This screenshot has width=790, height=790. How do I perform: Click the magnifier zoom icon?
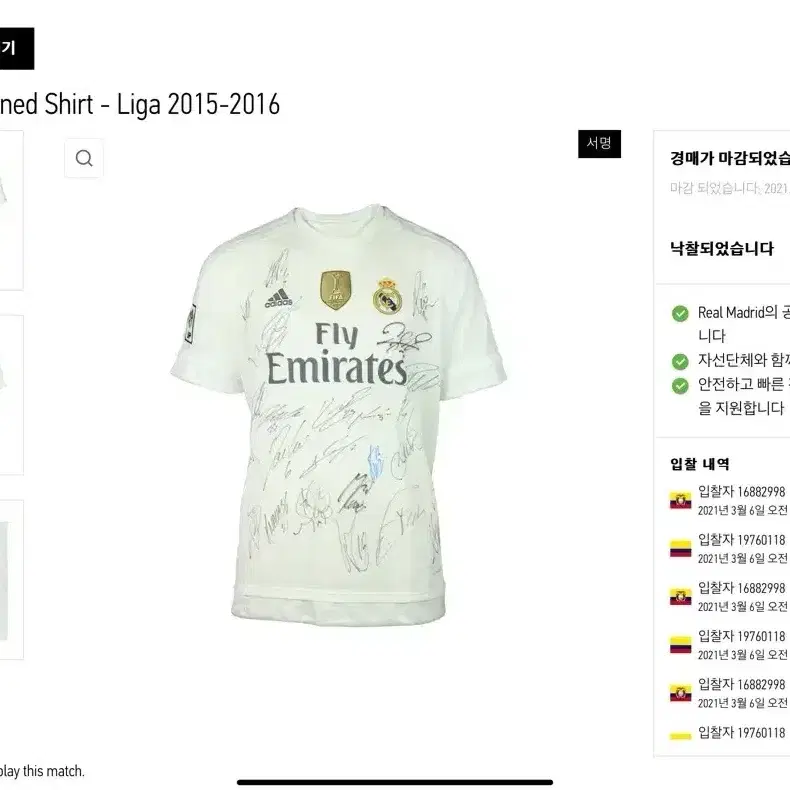[x=84, y=158]
